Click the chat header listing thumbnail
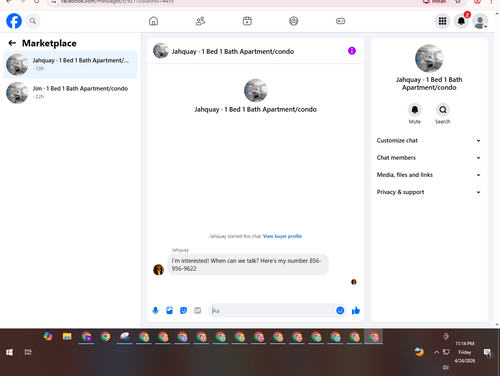 (x=161, y=51)
